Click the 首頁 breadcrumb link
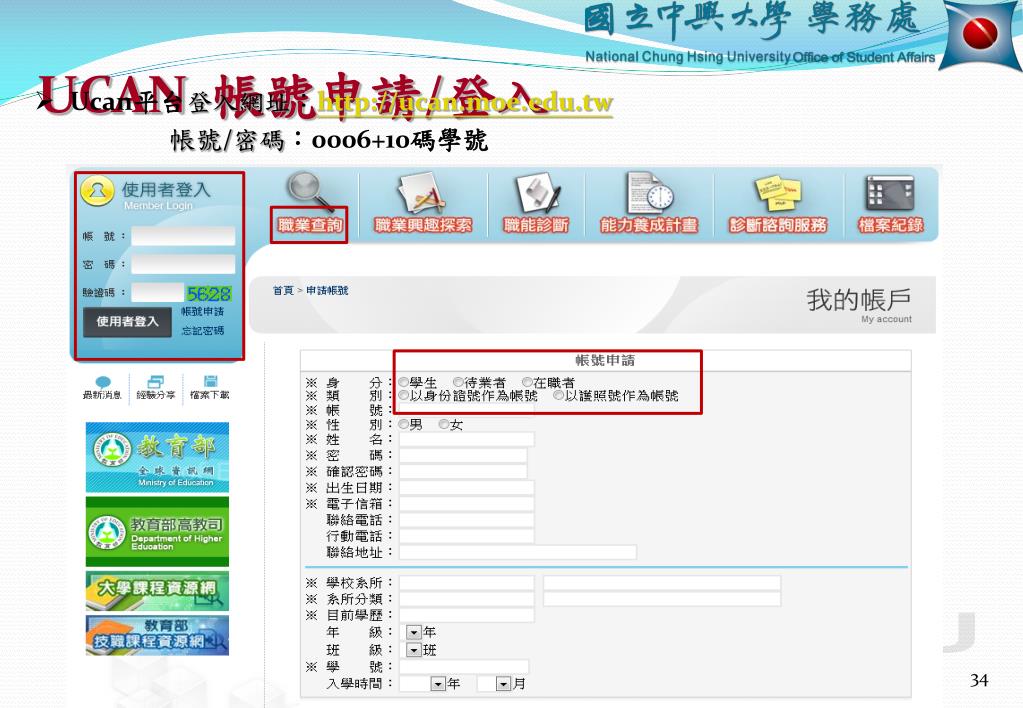1023x708 pixels. click(x=283, y=290)
